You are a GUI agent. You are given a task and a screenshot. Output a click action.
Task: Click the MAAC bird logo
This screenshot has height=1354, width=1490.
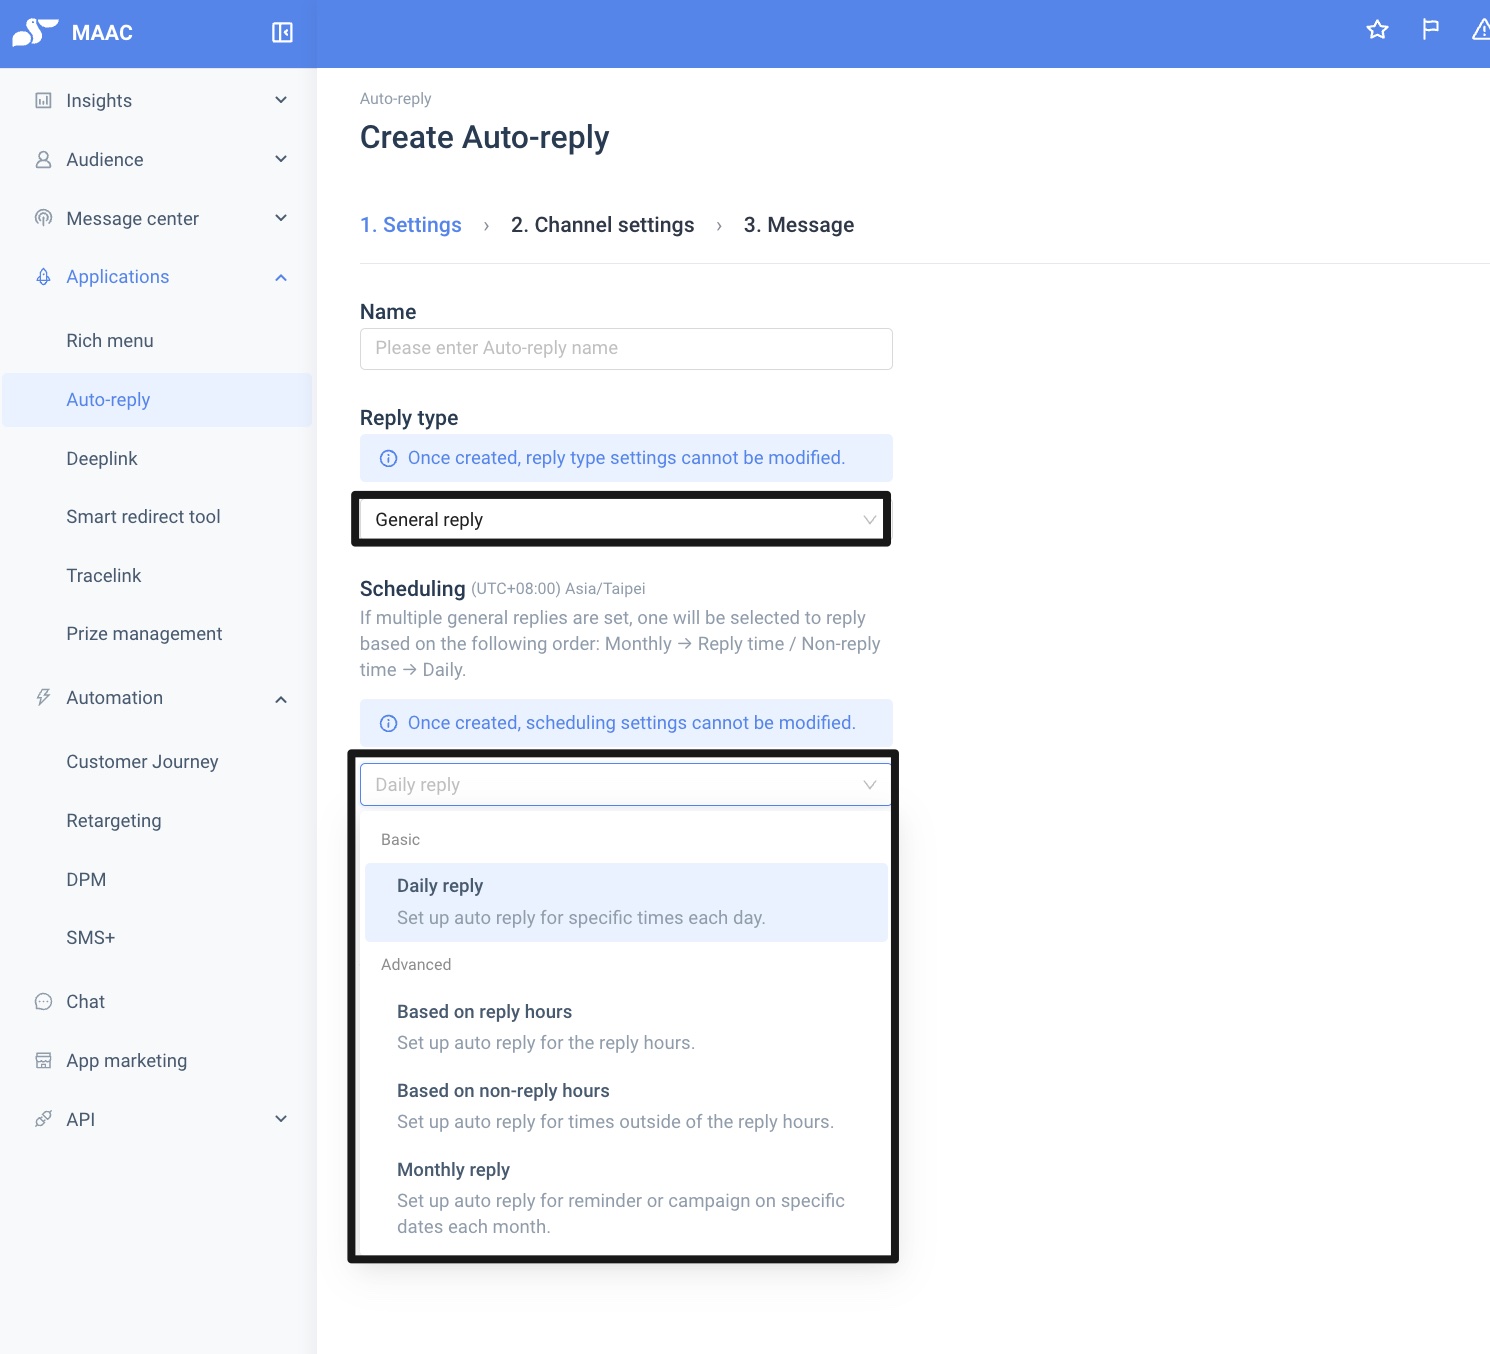[35, 32]
